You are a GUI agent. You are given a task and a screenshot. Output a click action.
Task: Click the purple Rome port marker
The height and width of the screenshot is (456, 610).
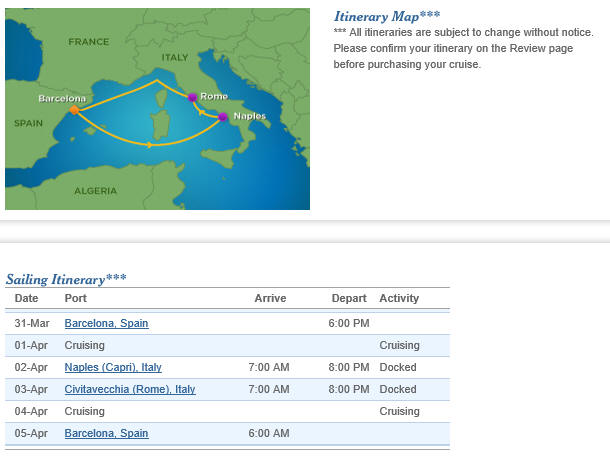coord(192,97)
